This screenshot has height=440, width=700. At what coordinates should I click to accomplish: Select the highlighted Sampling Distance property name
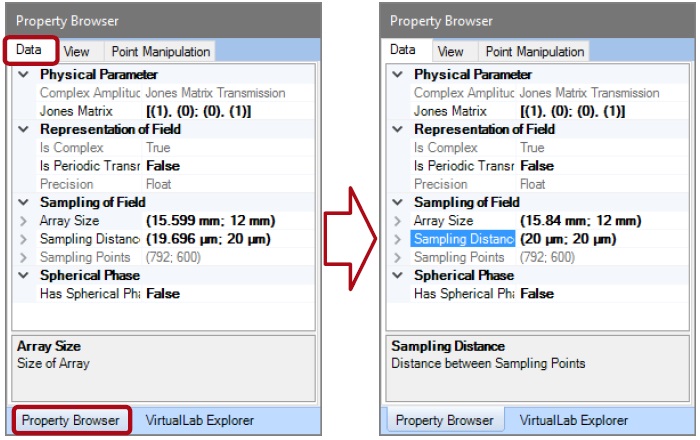coord(463,239)
